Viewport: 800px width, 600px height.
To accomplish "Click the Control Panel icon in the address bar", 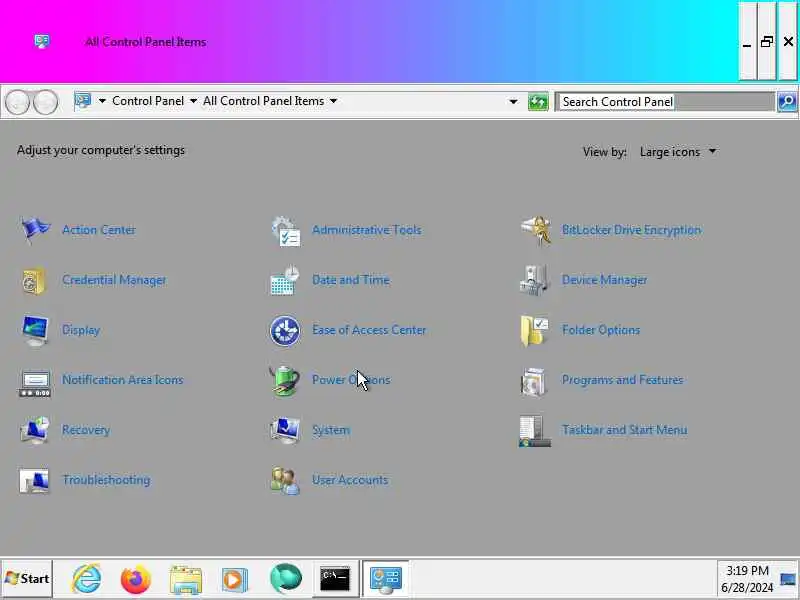I will click(83, 101).
